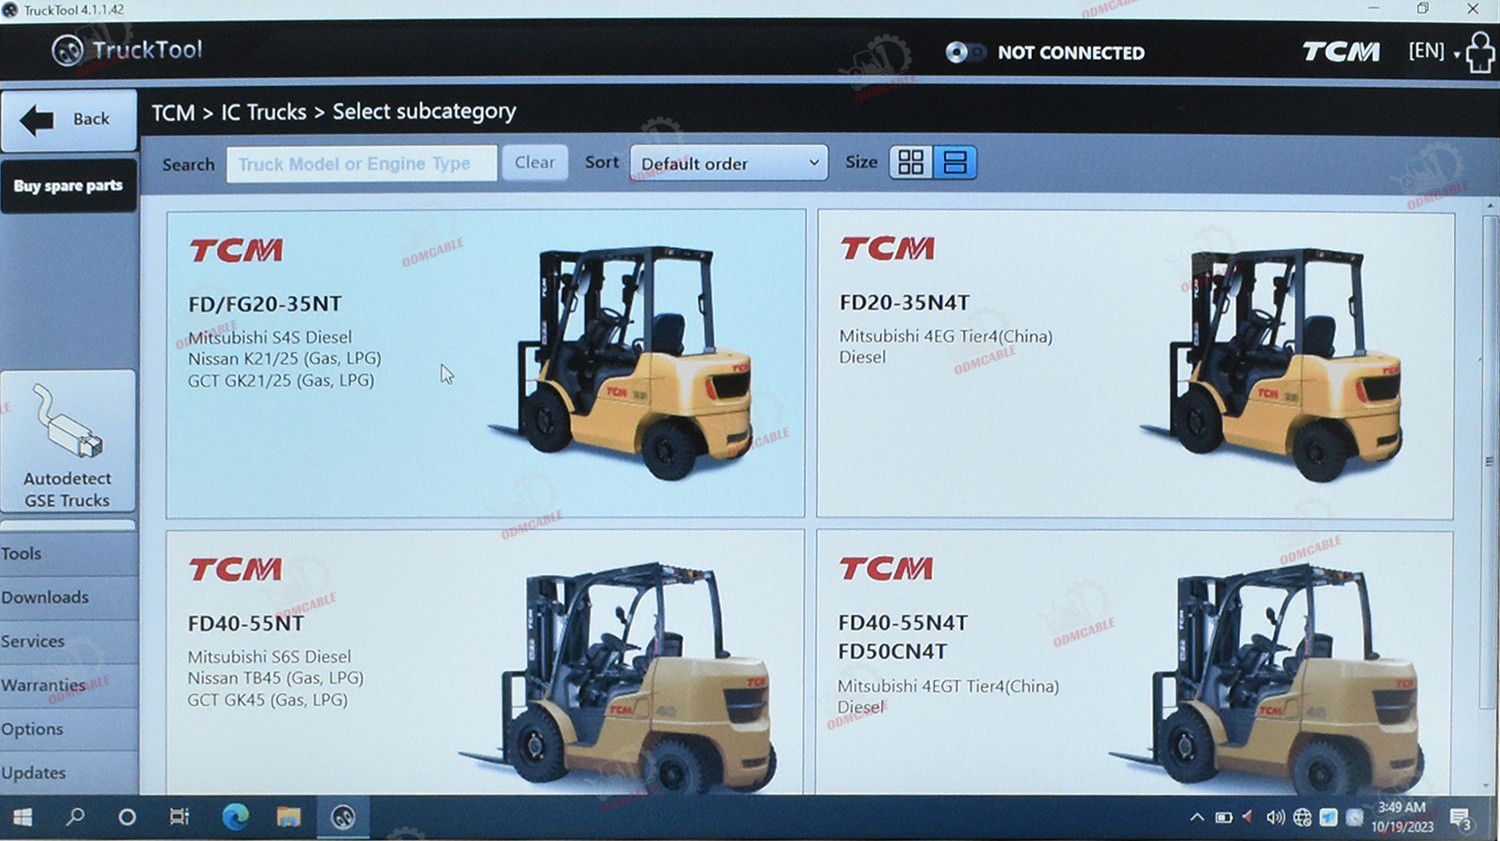Click the network globe tray icon

point(1302,817)
